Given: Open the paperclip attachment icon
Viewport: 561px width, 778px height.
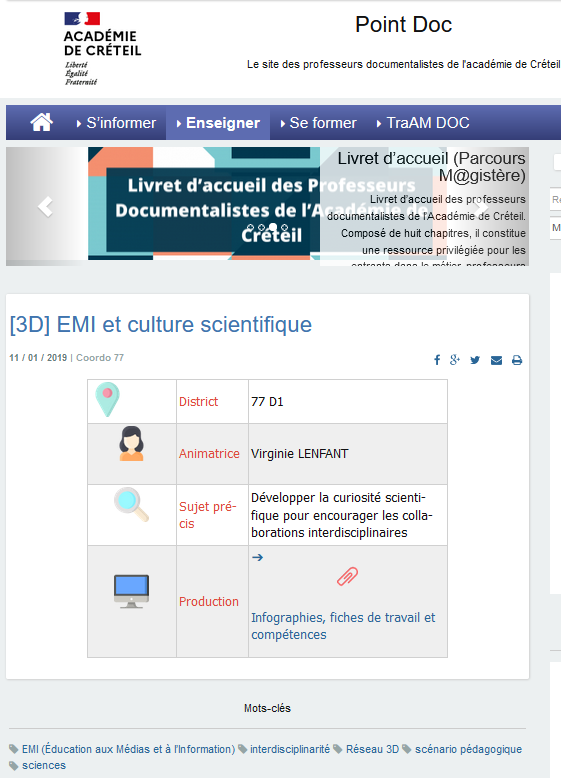Looking at the screenshot, I should (347, 576).
